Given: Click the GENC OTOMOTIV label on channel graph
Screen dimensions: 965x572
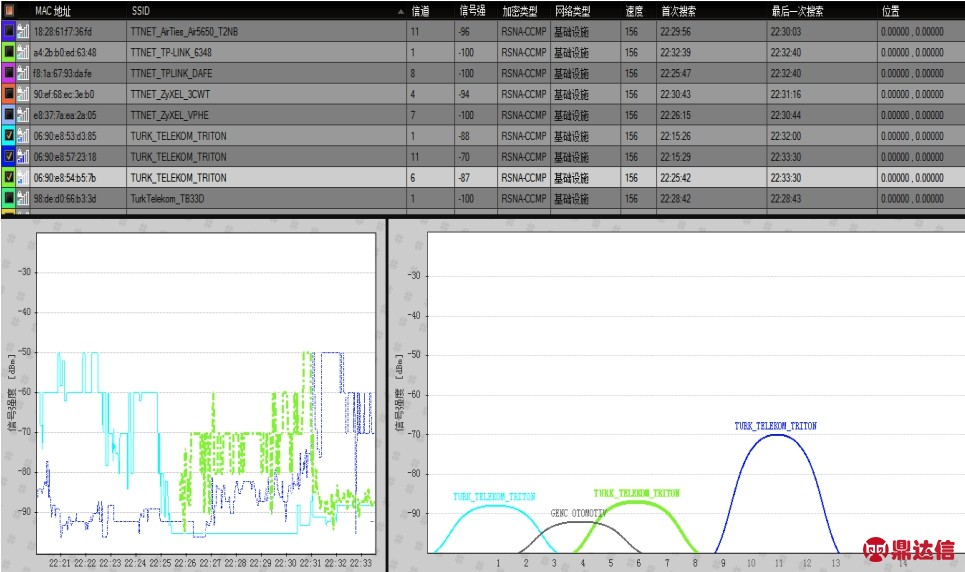Looking at the screenshot, I should [579, 513].
